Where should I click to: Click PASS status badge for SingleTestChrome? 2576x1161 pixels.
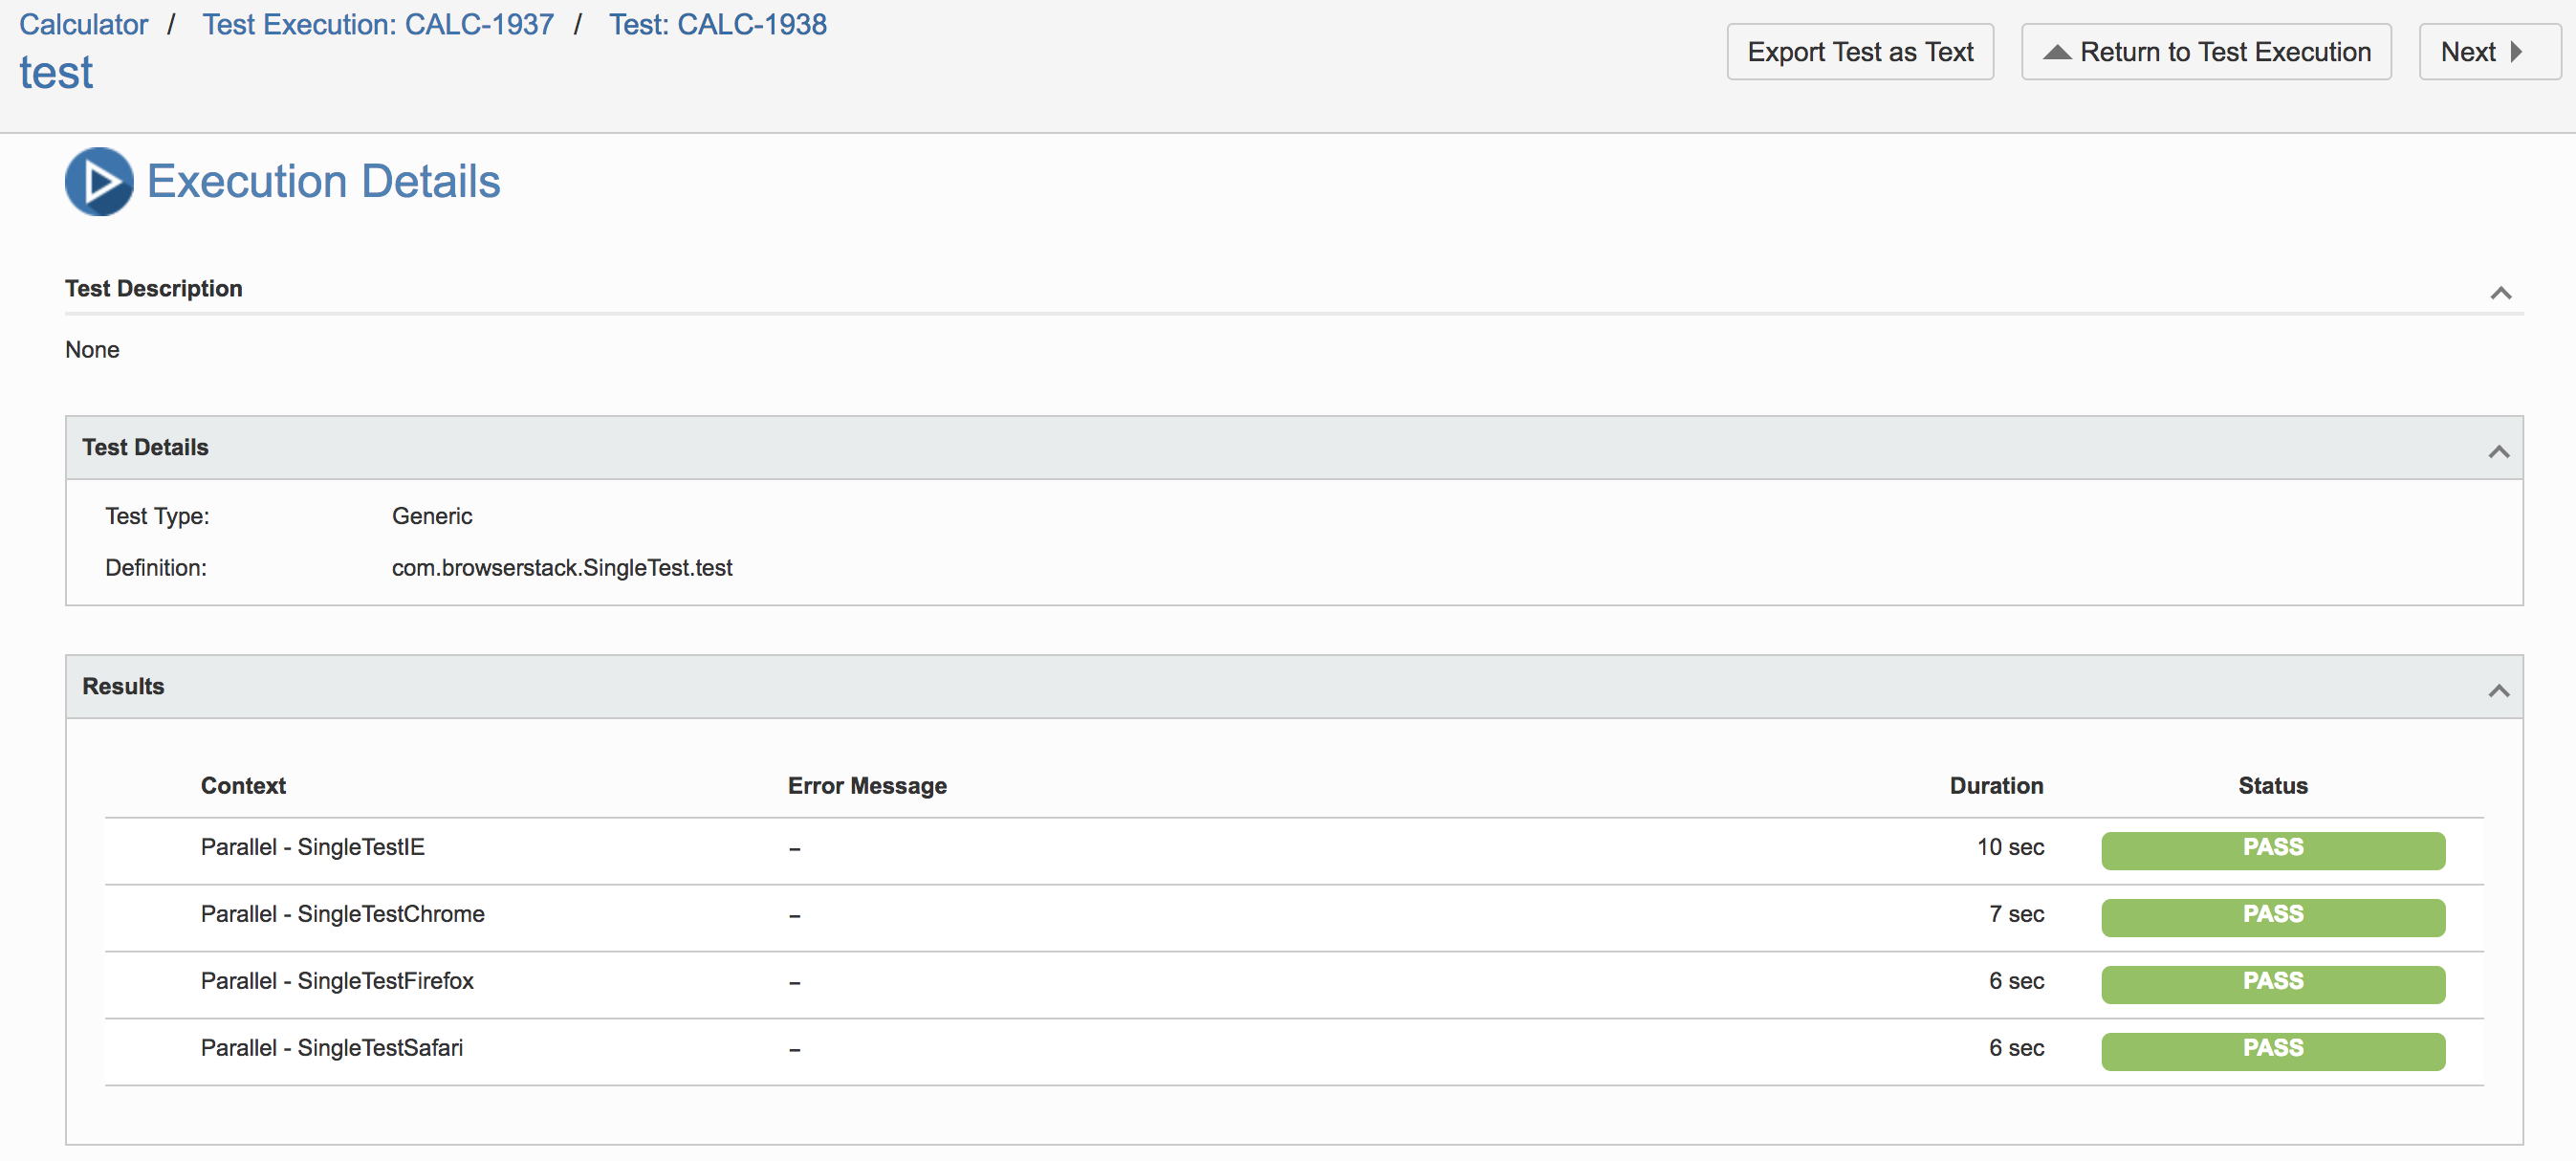click(2272, 917)
